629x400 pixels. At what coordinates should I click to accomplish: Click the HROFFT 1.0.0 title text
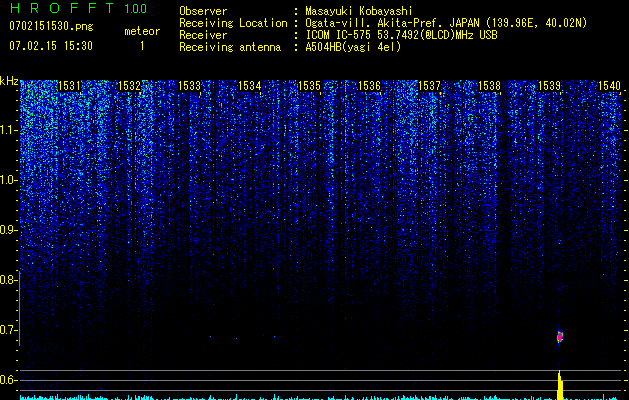tap(78, 8)
